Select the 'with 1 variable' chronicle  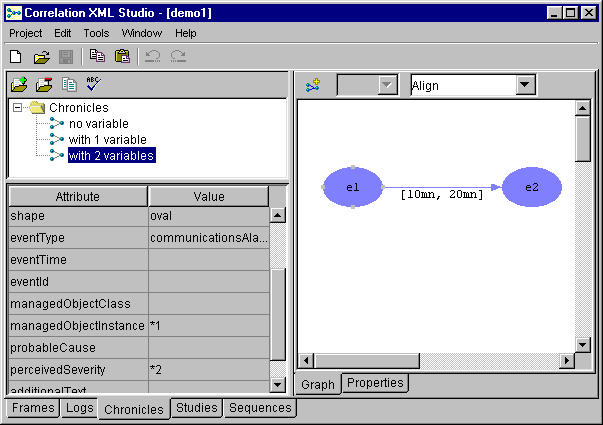tap(107, 139)
